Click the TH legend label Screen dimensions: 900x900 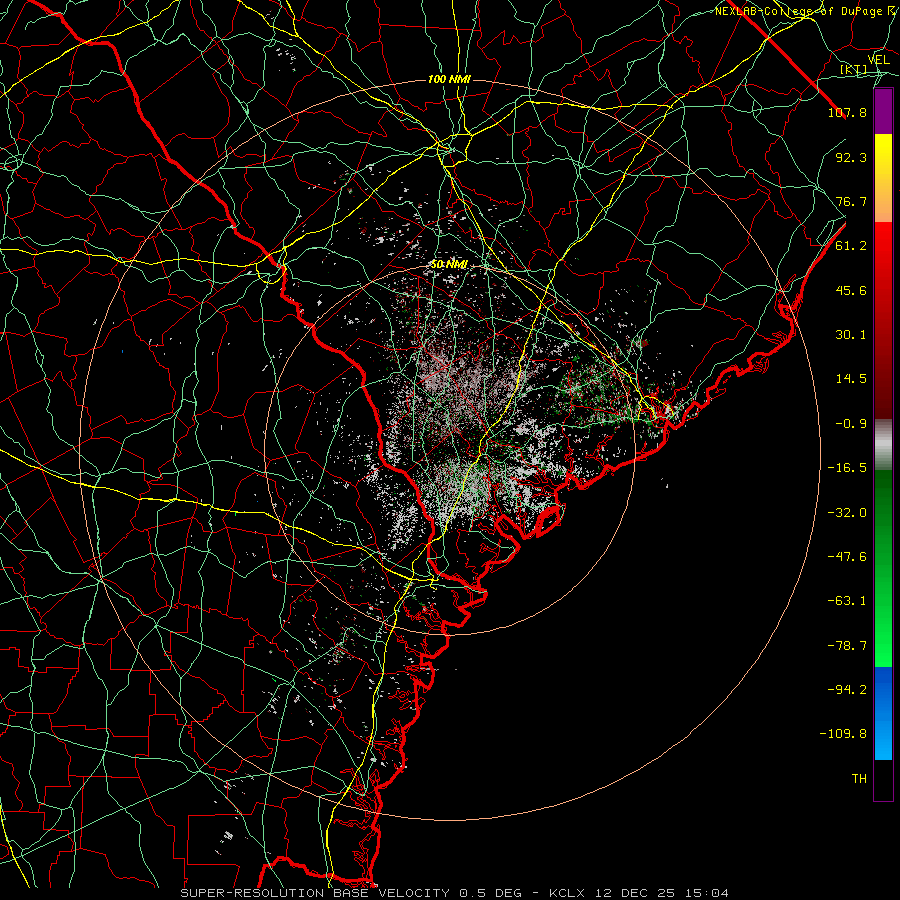click(859, 779)
